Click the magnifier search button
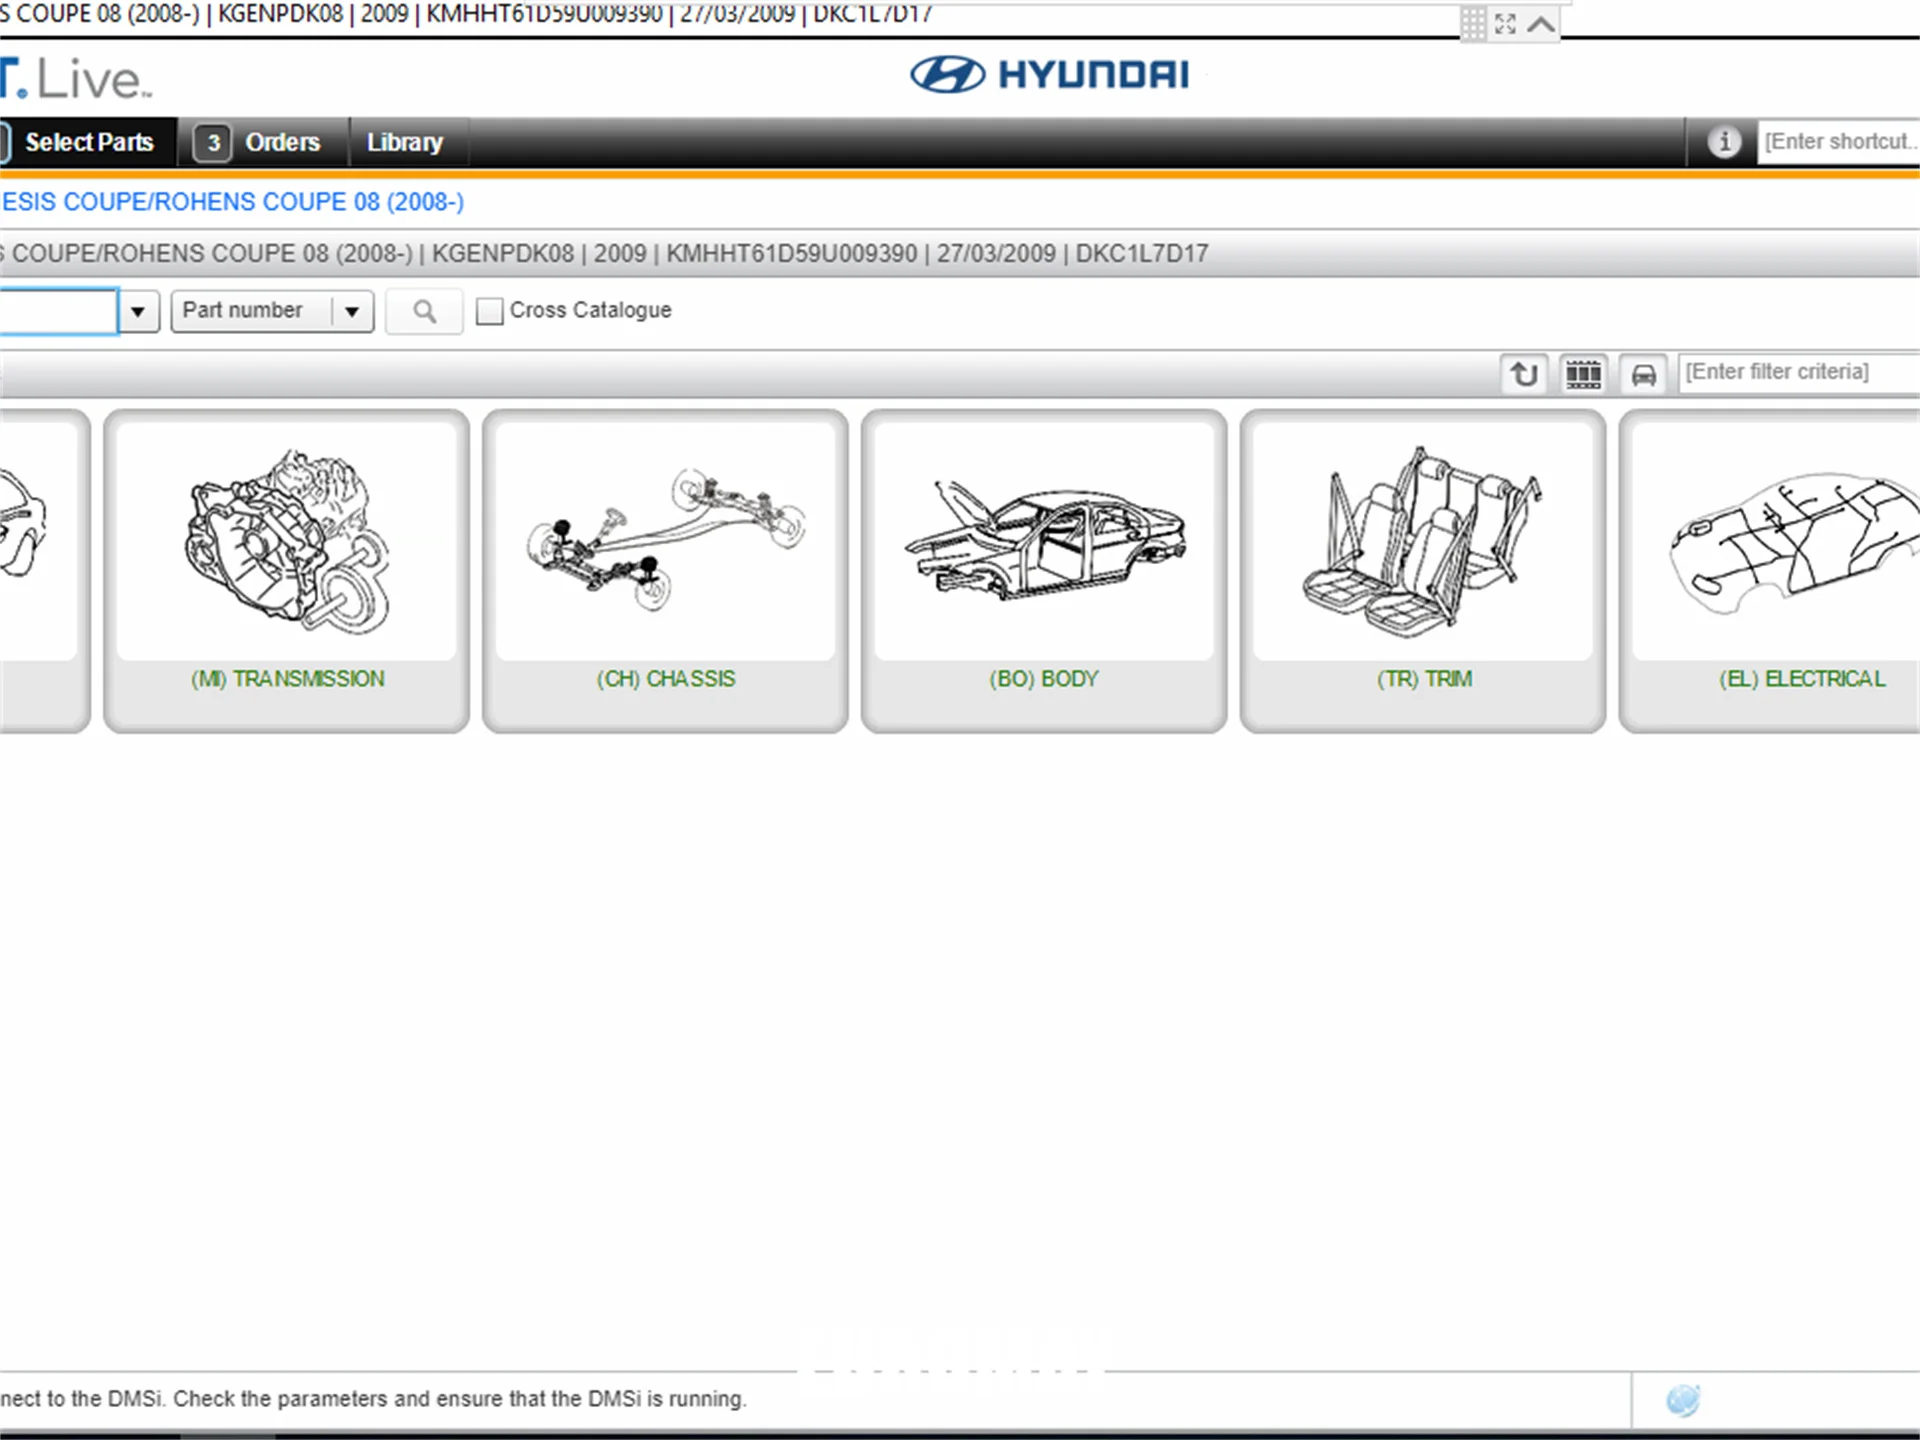1920x1440 pixels. (x=424, y=311)
